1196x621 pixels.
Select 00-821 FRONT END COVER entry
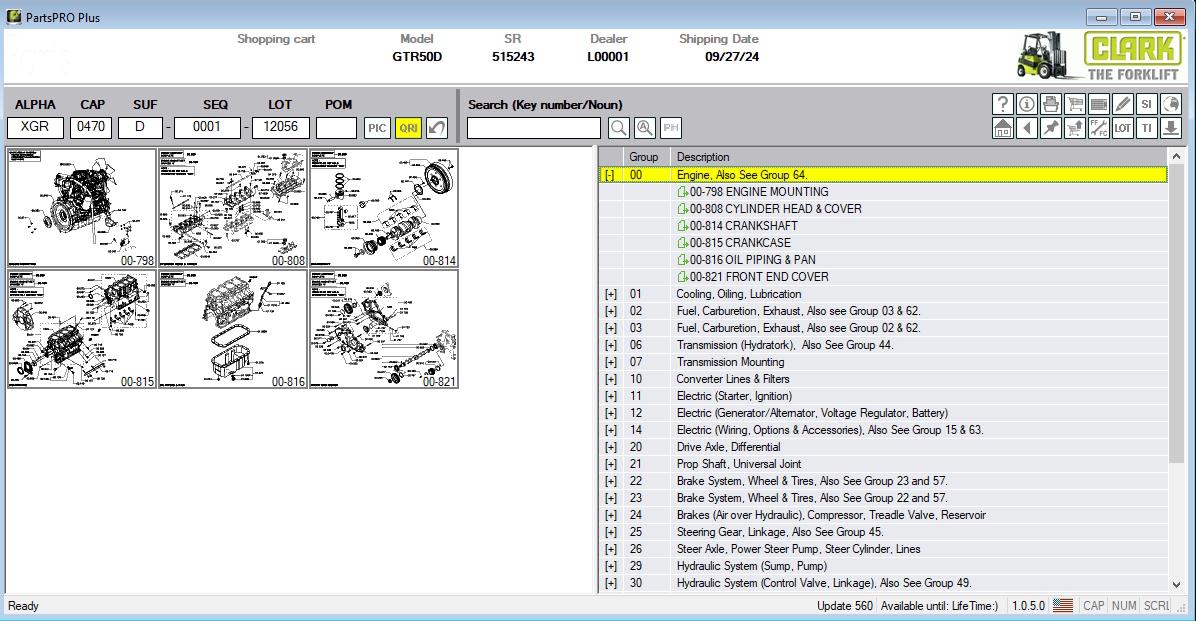(x=759, y=277)
